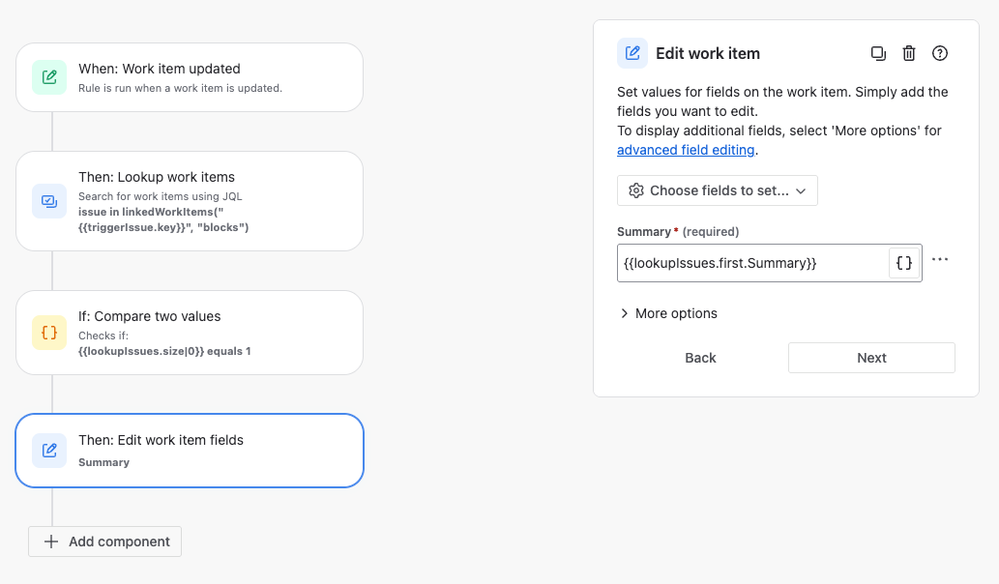This screenshot has height=584, width=999.
Task: Click the Add component button
Action: coord(105,541)
